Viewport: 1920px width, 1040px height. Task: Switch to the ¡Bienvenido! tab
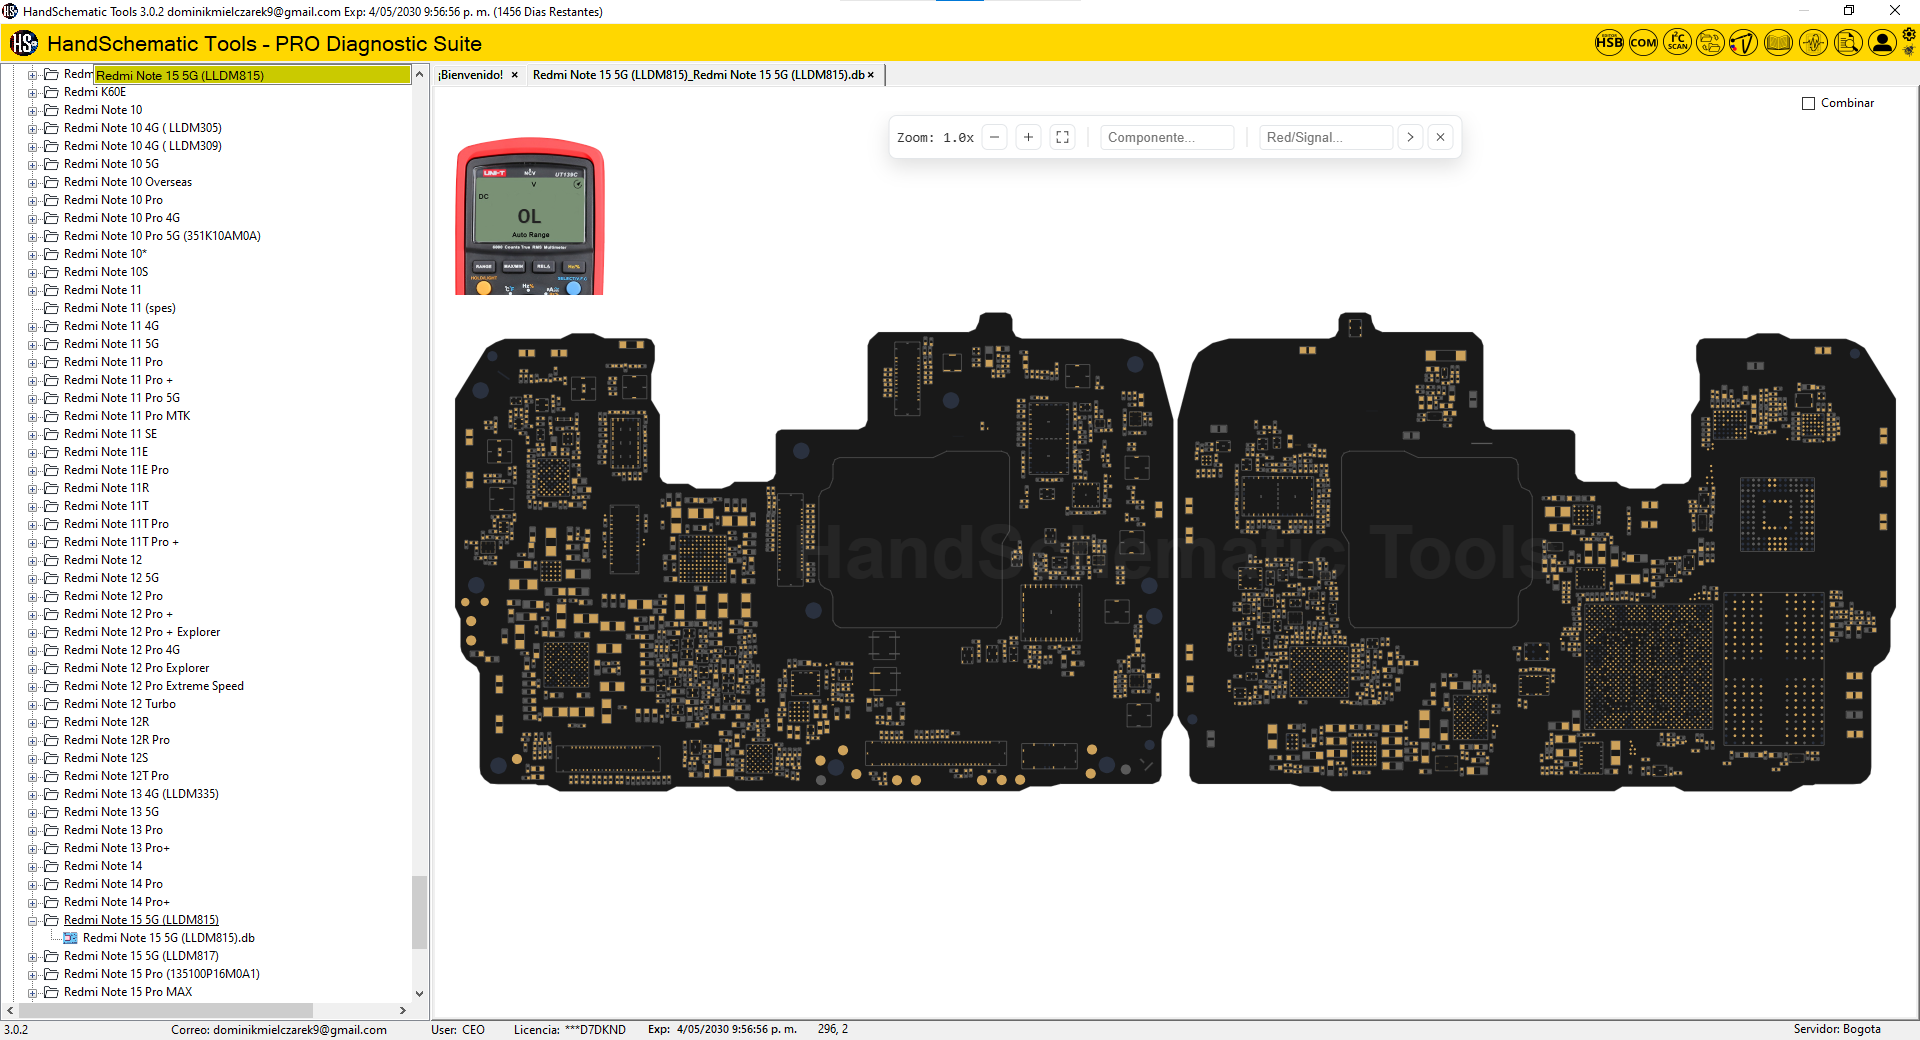(470, 75)
